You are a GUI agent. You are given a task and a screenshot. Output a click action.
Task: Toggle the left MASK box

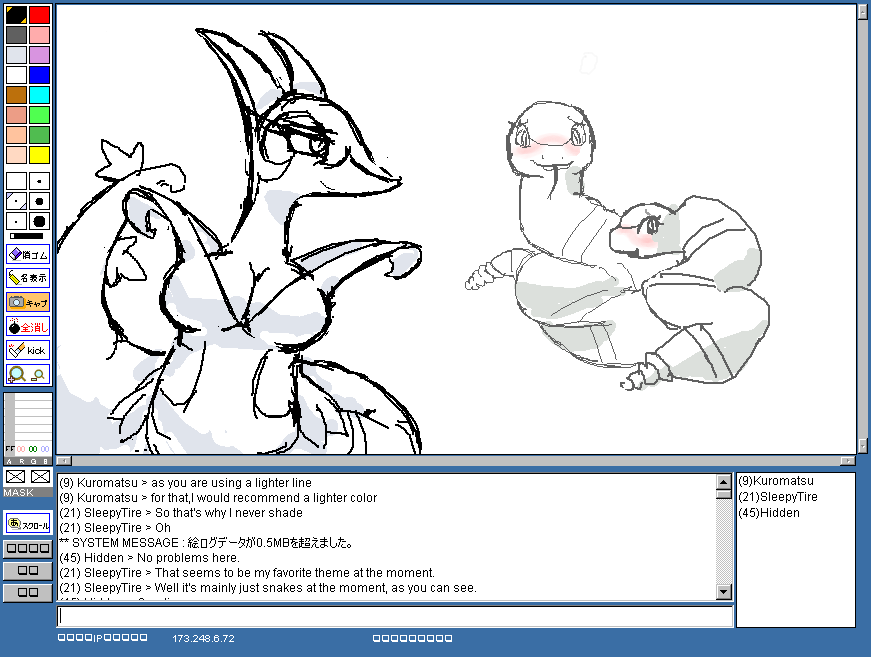(x=16, y=477)
